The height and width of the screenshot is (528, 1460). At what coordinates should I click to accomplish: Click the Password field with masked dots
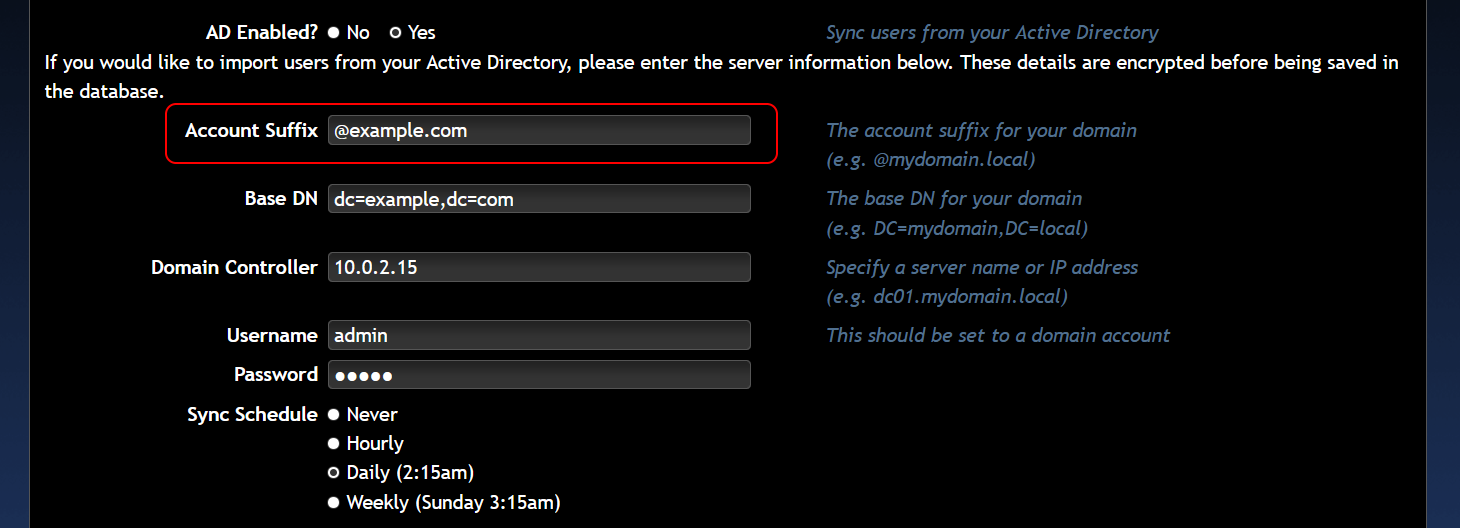point(539,375)
